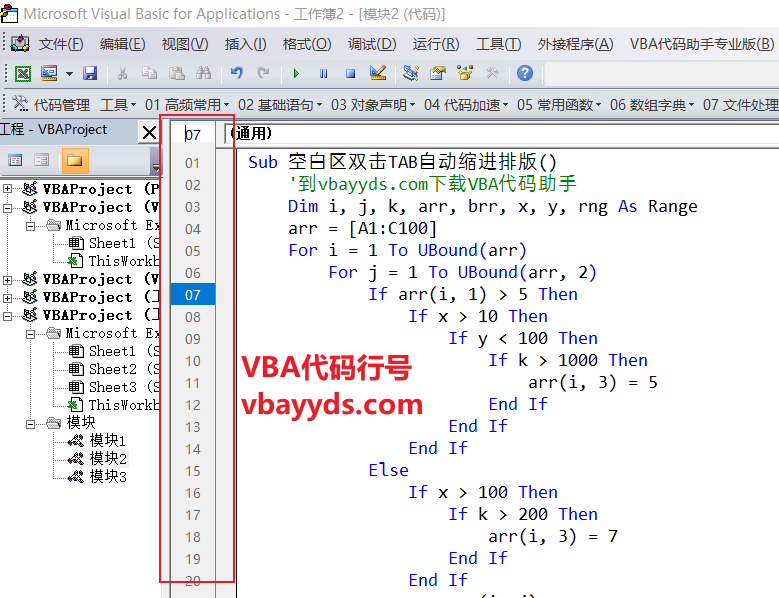Click line number 12 in the gutter
This screenshot has height=598, width=779.
click(x=193, y=405)
